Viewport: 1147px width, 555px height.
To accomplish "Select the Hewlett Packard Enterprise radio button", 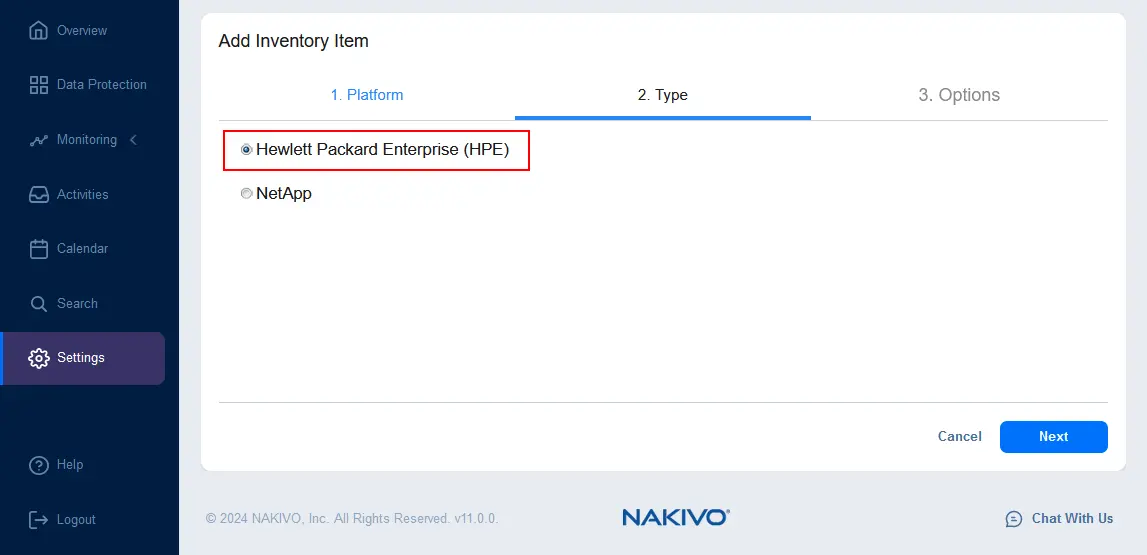I will [247, 149].
